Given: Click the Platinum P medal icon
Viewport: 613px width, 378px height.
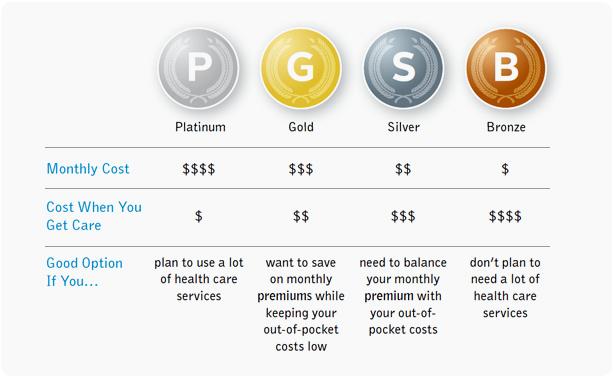Looking at the screenshot, I should click(x=199, y=68).
